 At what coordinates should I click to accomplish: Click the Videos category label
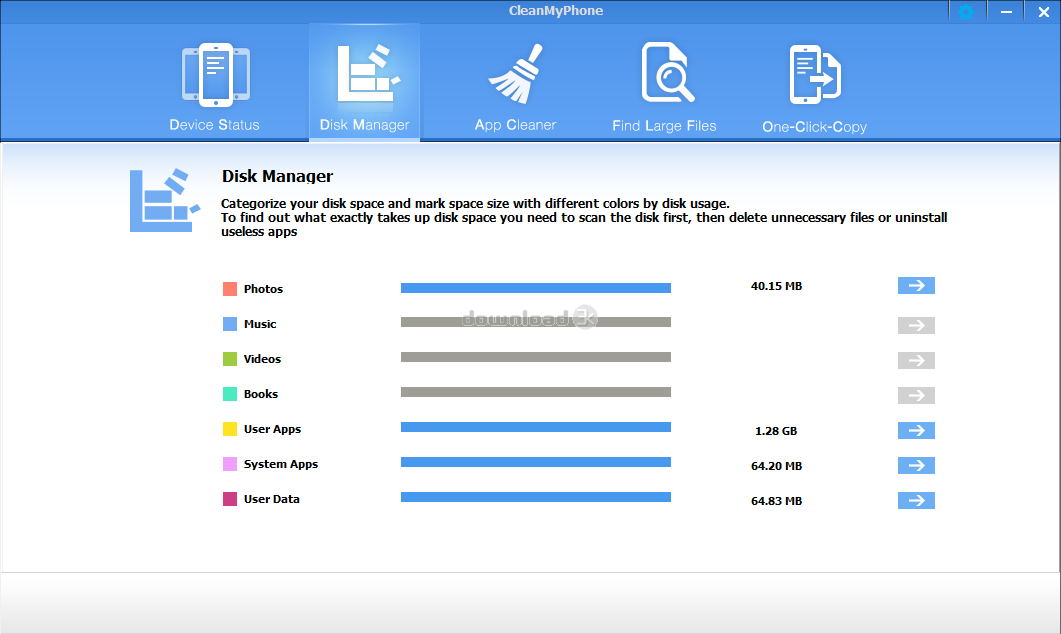[x=262, y=359]
